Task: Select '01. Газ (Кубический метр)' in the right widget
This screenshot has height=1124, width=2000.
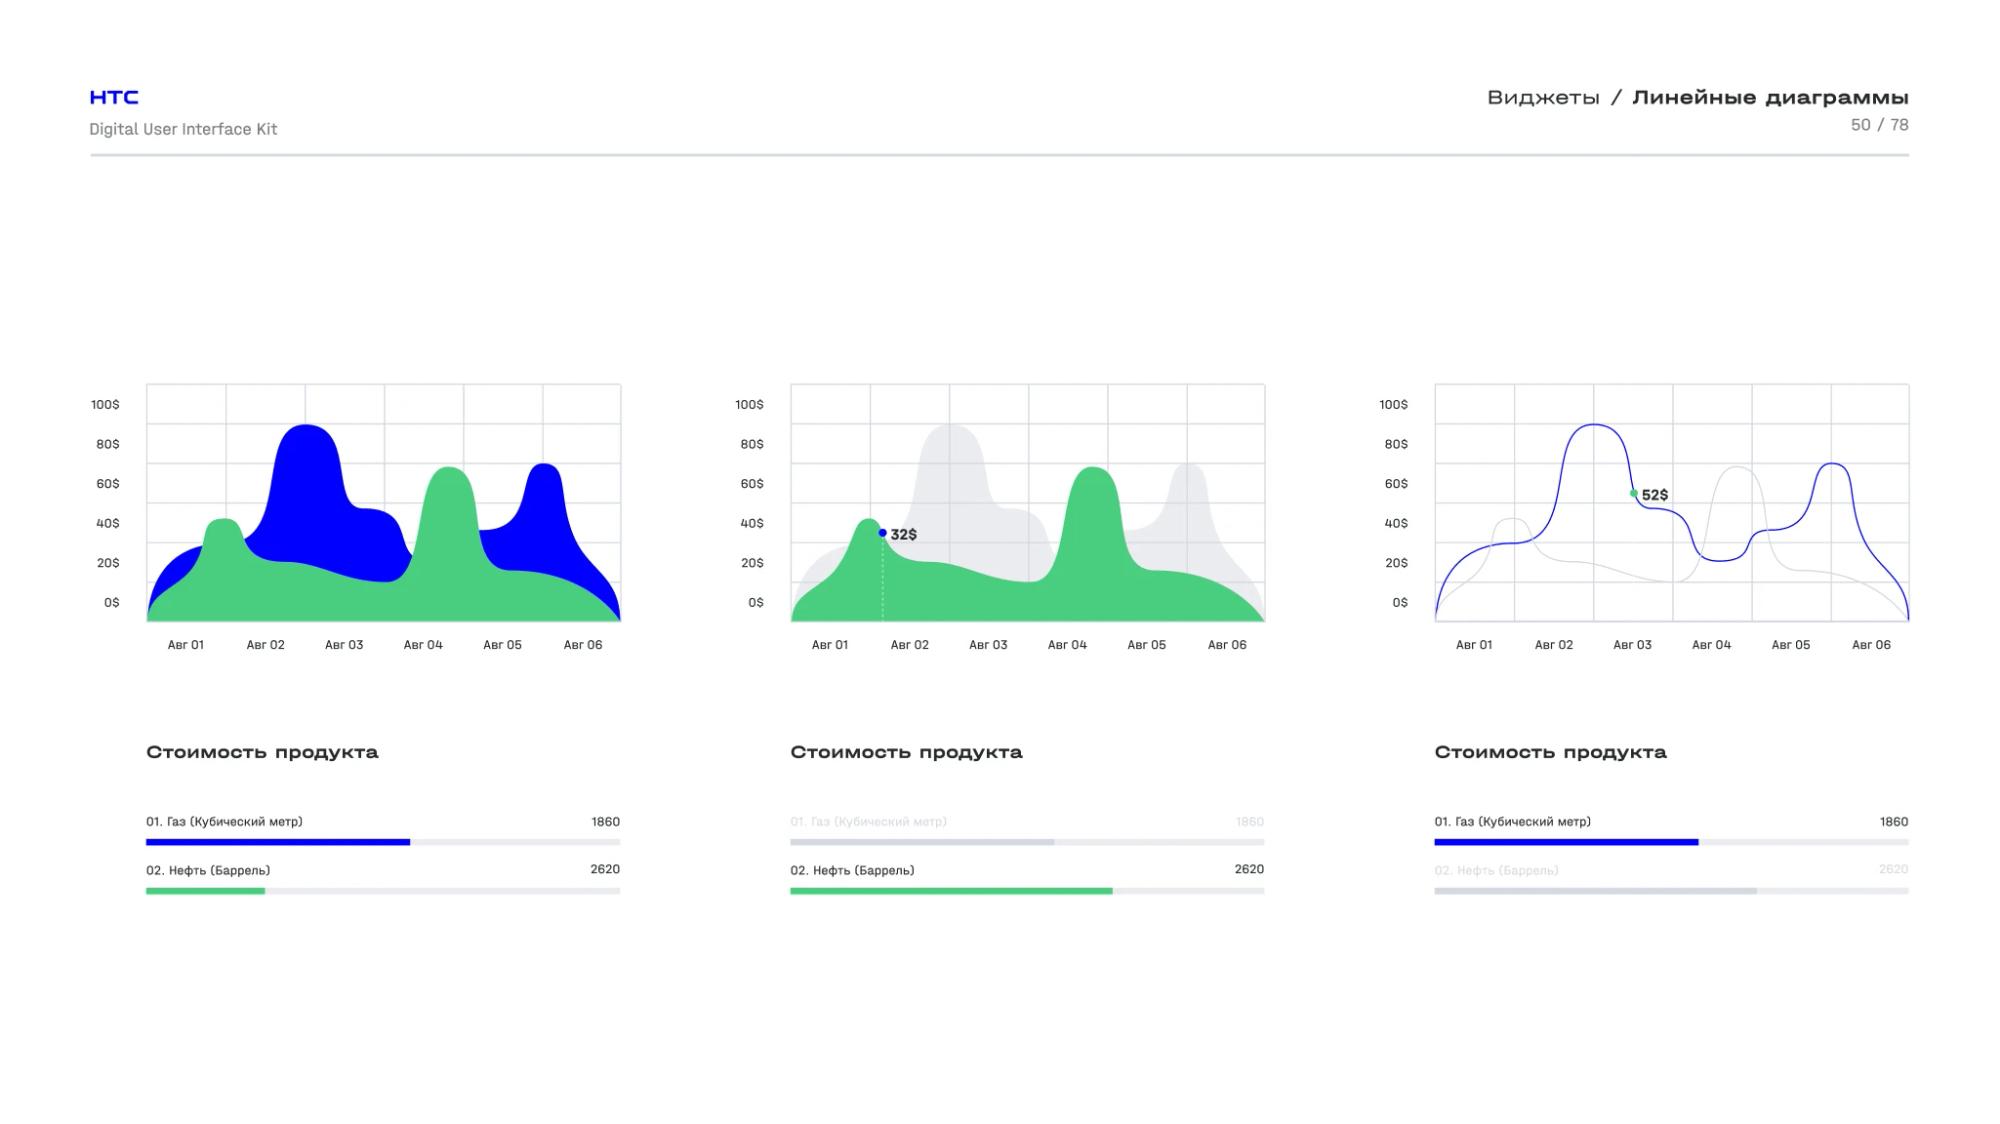Action: [1512, 822]
